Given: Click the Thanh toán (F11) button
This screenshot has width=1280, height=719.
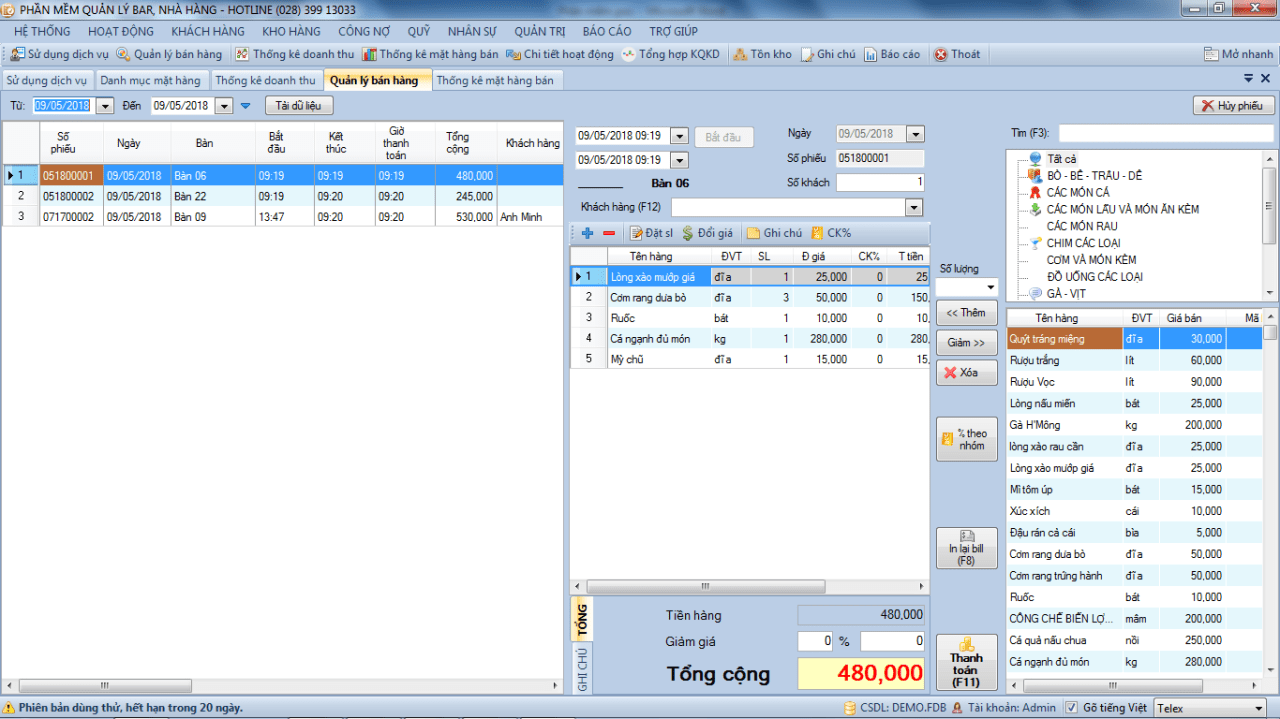Looking at the screenshot, I should pos(966,663).
